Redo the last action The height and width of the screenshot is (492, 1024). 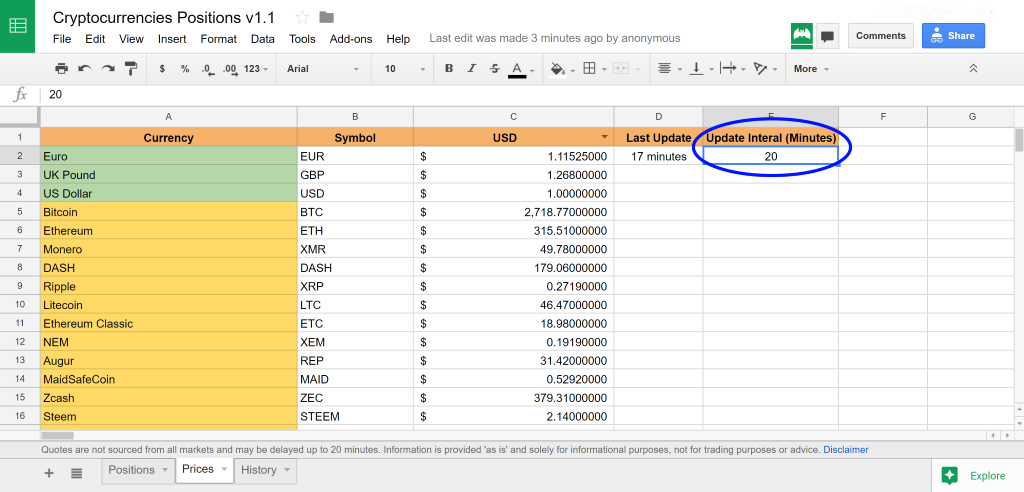coord(108,69)
